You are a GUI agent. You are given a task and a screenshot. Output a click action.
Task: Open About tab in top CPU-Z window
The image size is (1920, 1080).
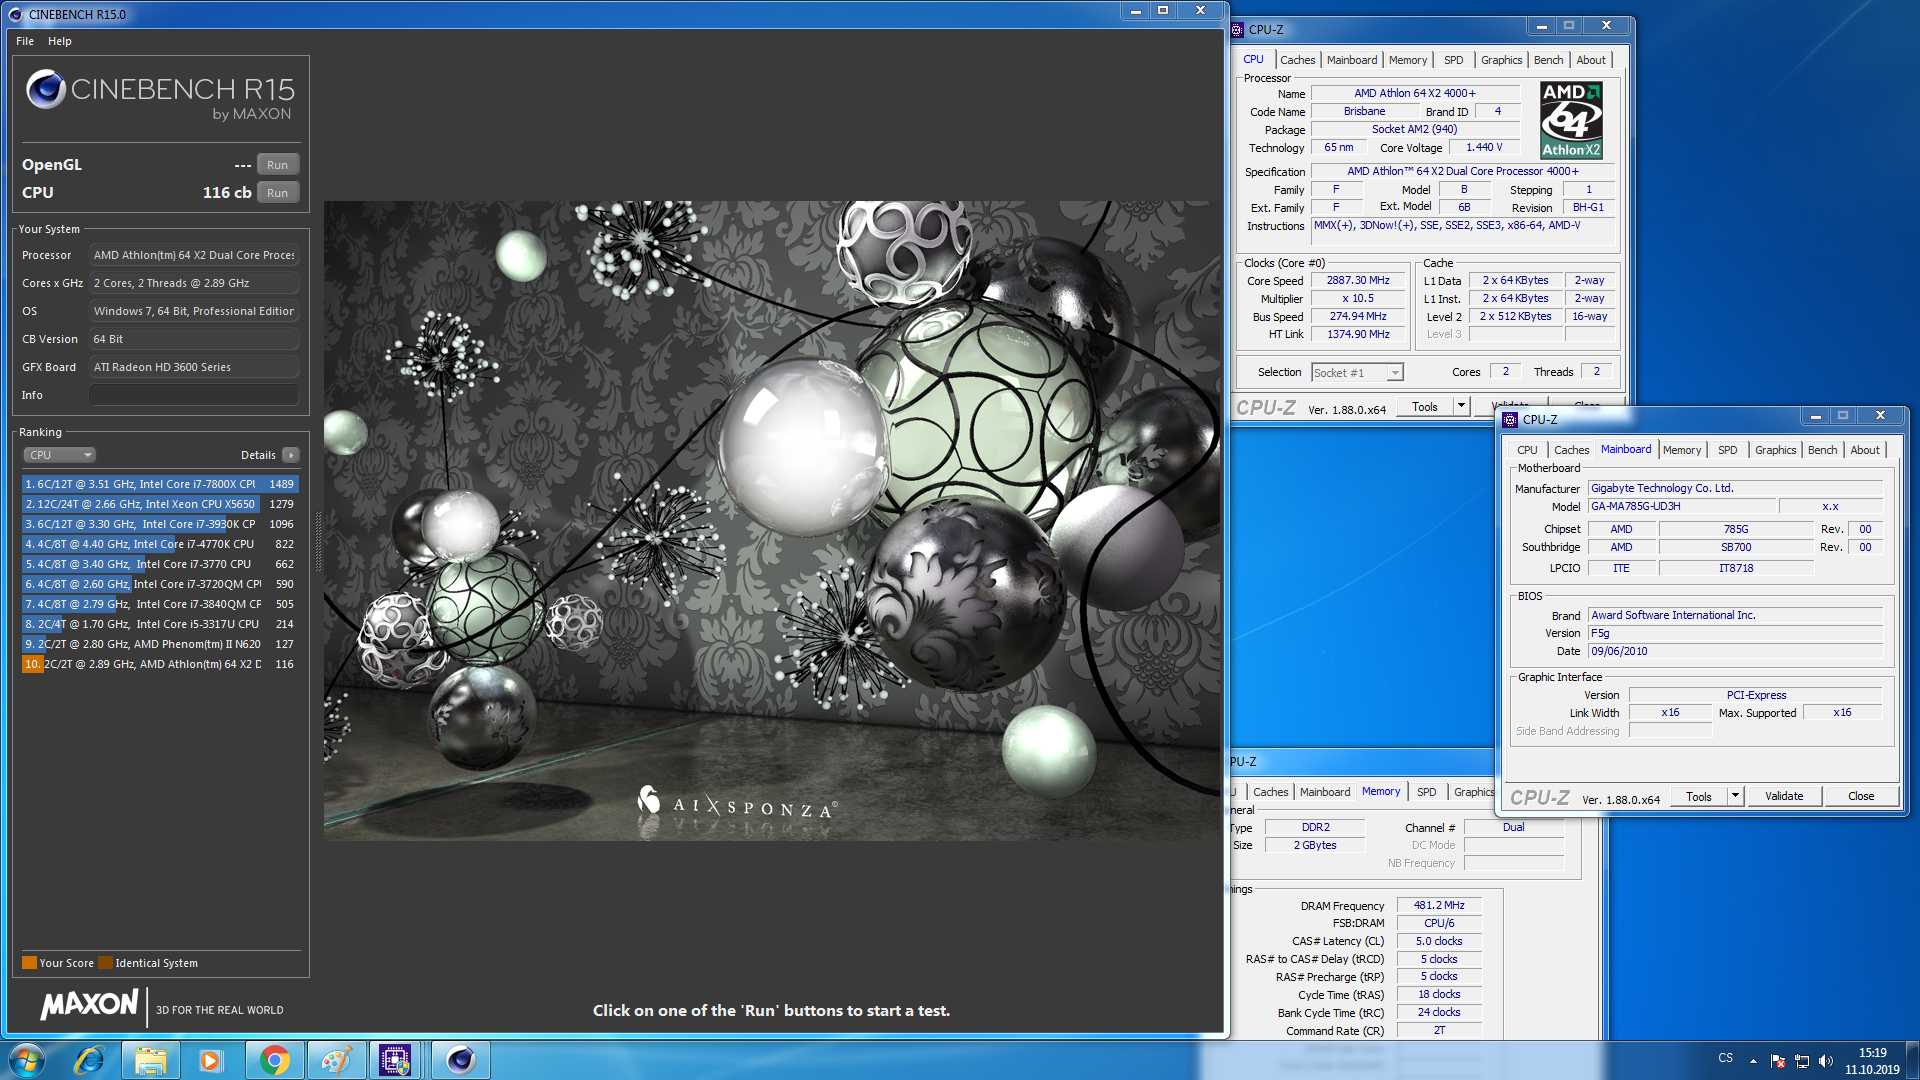pos(1591,60)
